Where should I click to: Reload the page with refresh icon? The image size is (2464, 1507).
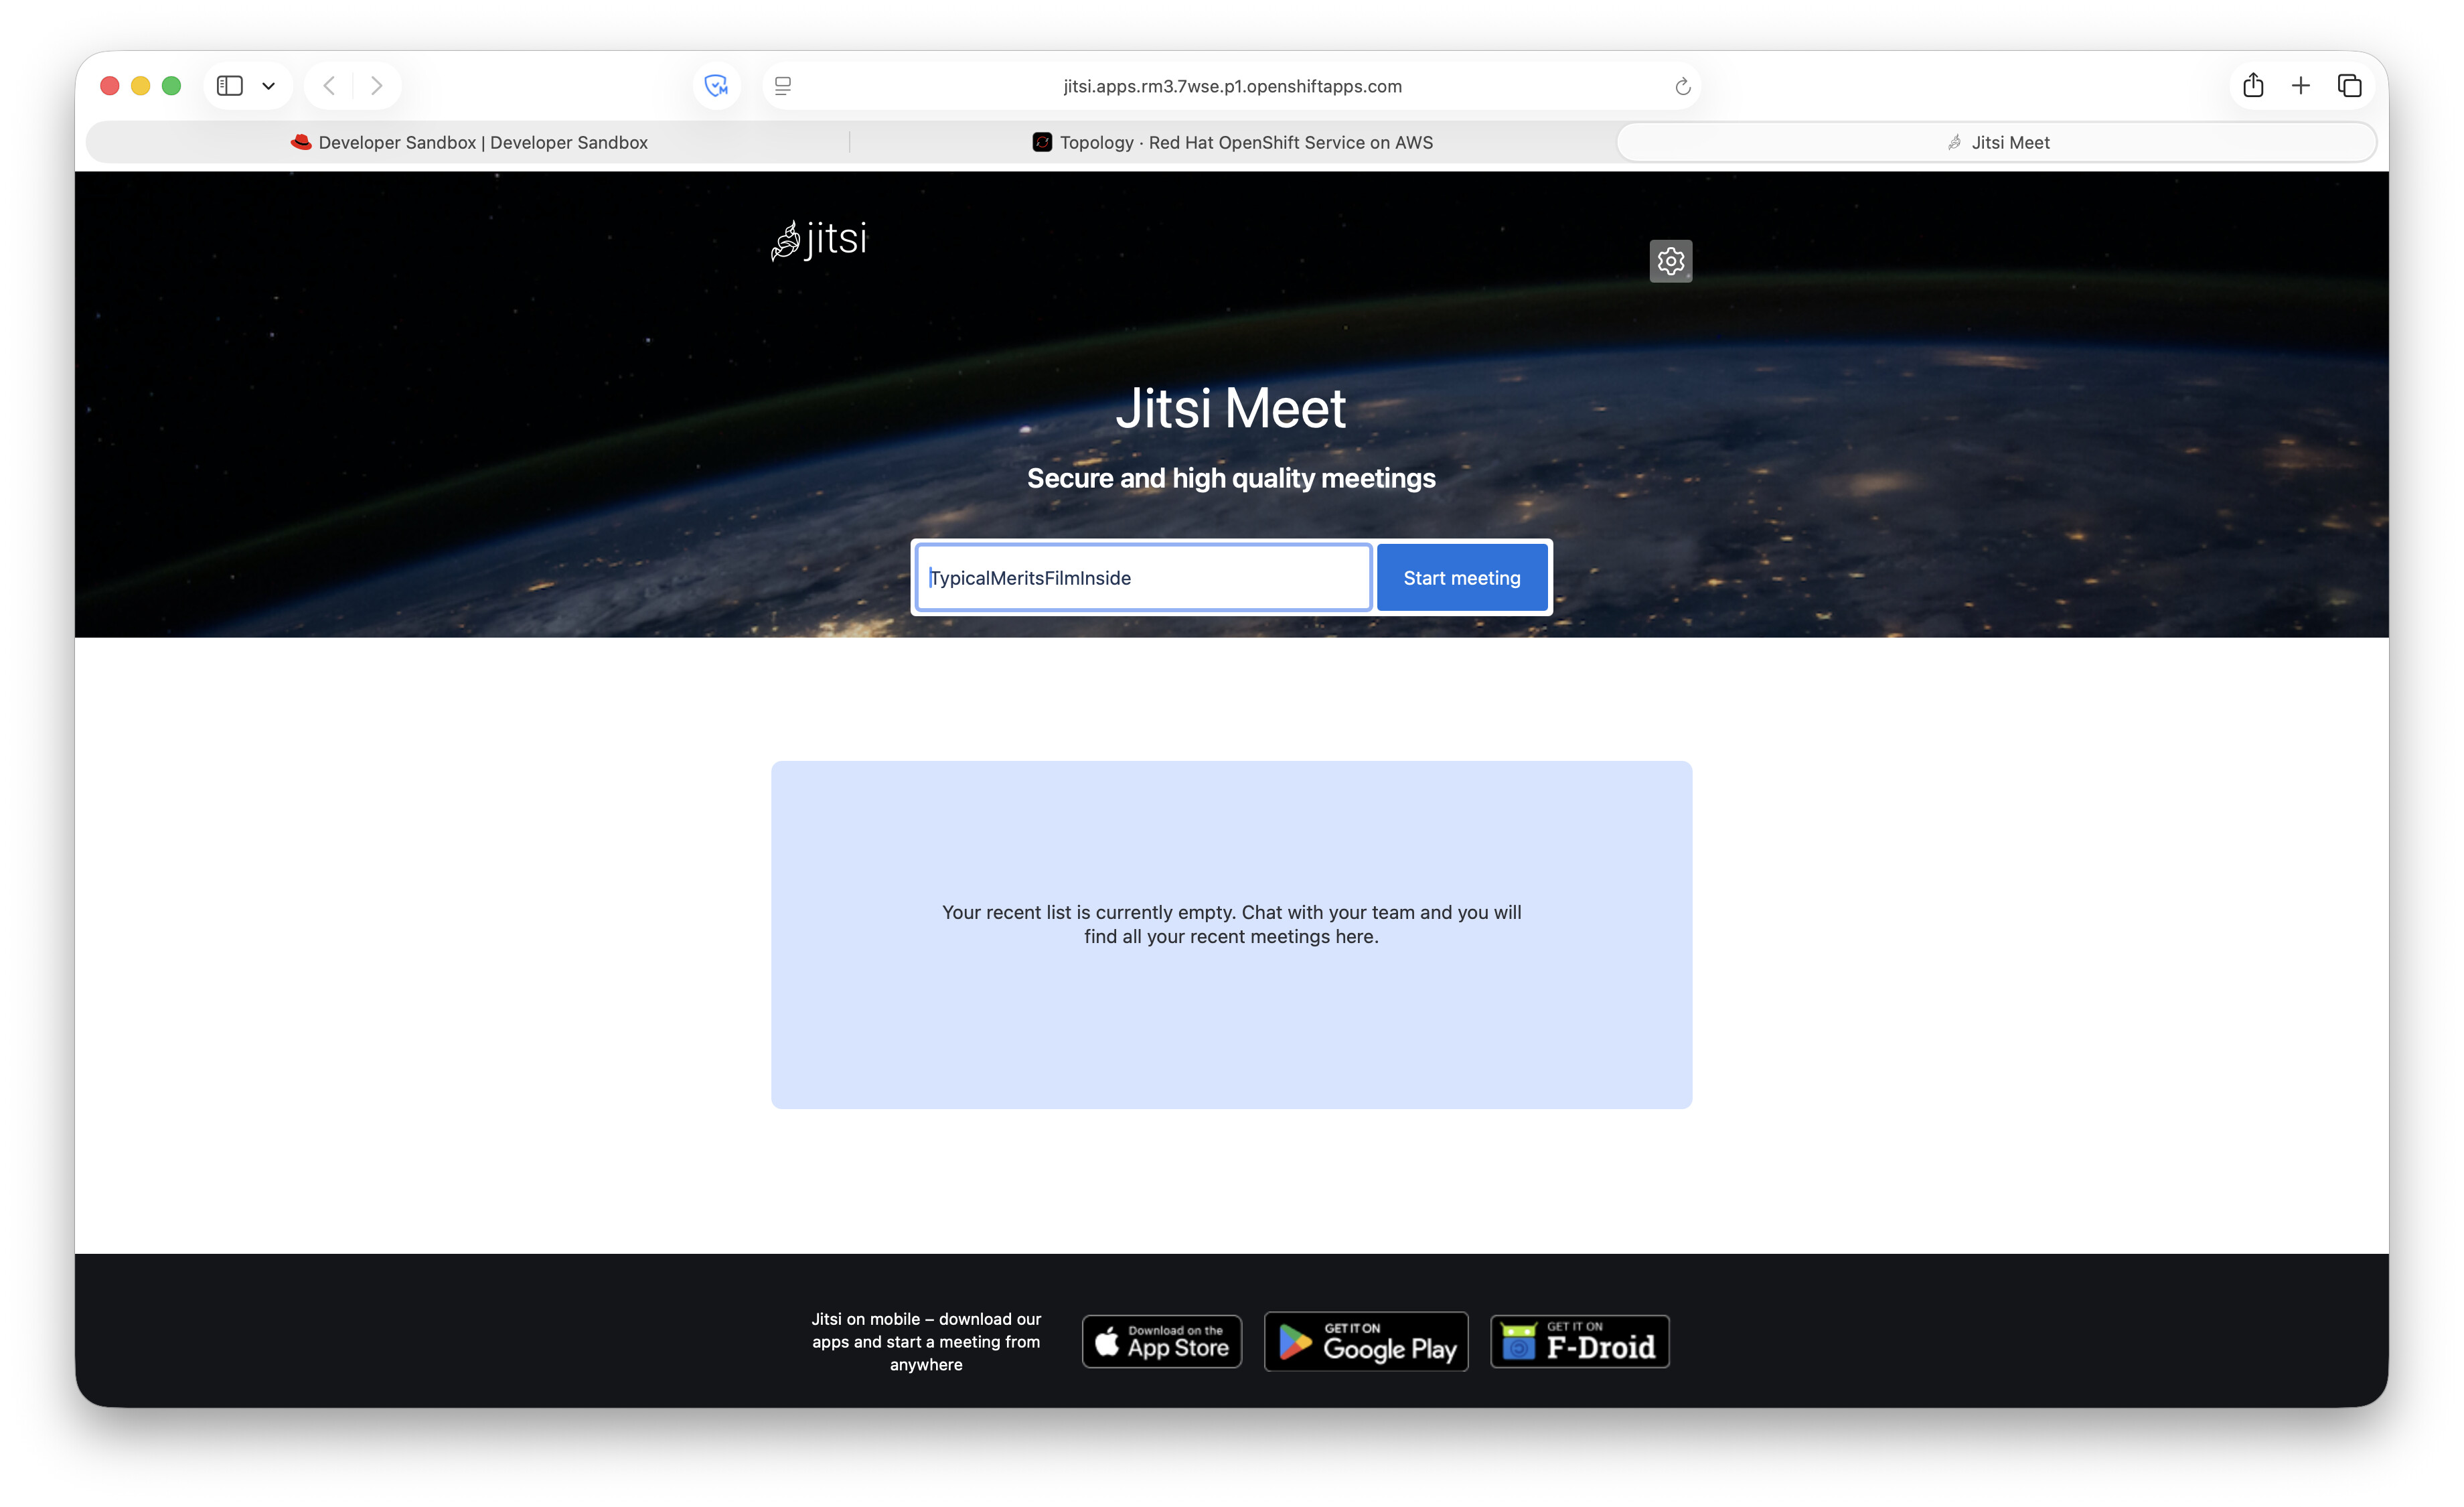pyautogui.click(x=1683, y=86)
